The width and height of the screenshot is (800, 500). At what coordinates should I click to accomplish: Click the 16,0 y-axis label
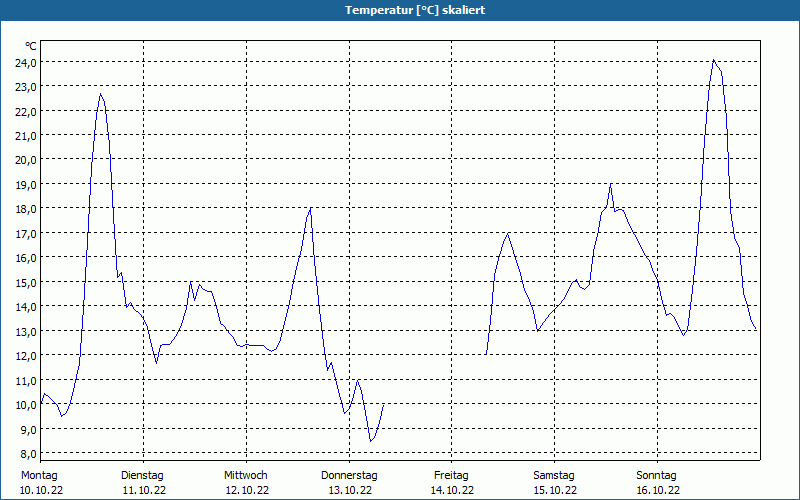click(x=26, y=258)
